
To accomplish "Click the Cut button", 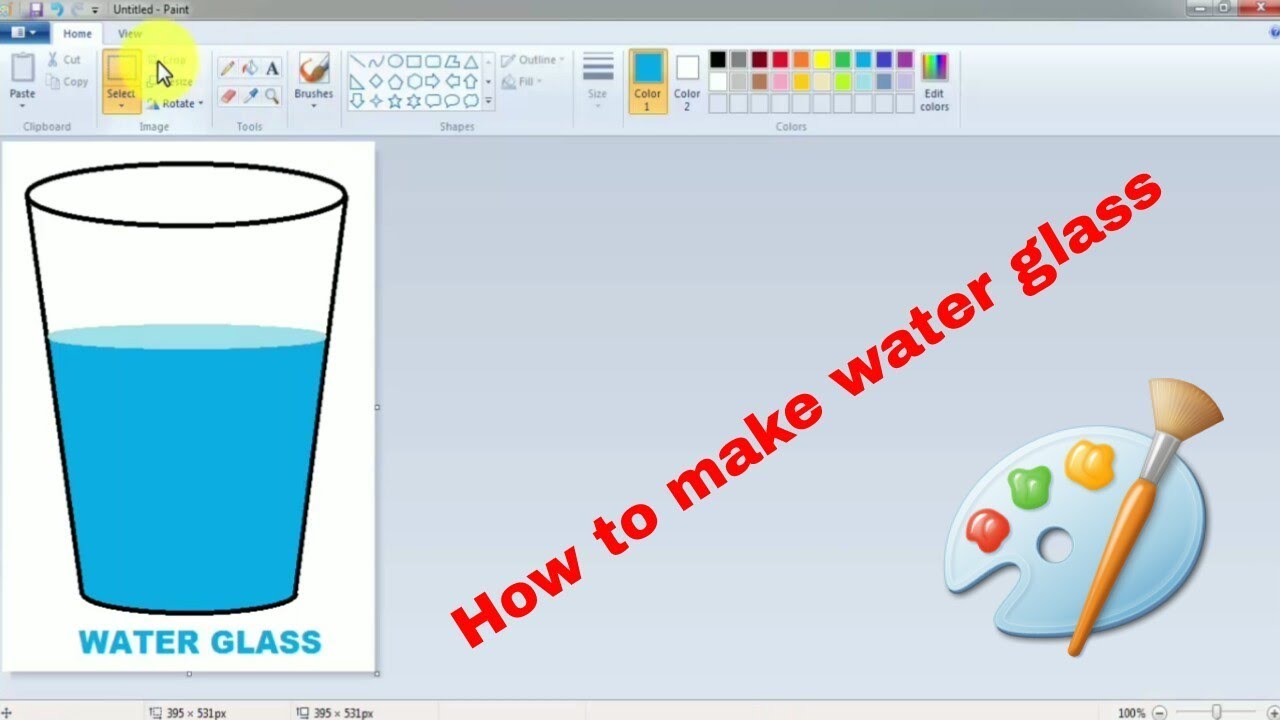I will pos(64,60).
